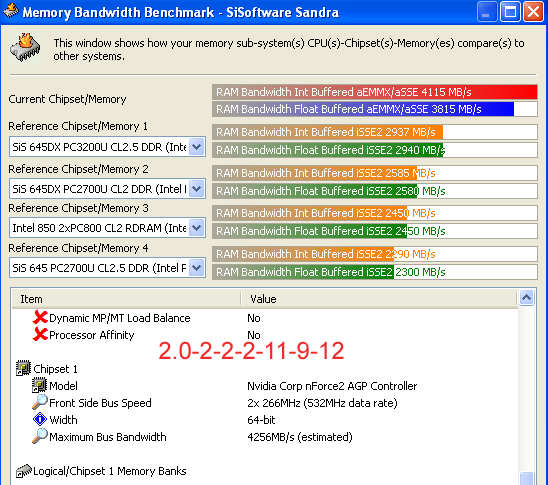Click the green Float Buffered 2300 MB/s bar
Screen dimensions: 548x485
pyautogui.click(x=375, y=272)
